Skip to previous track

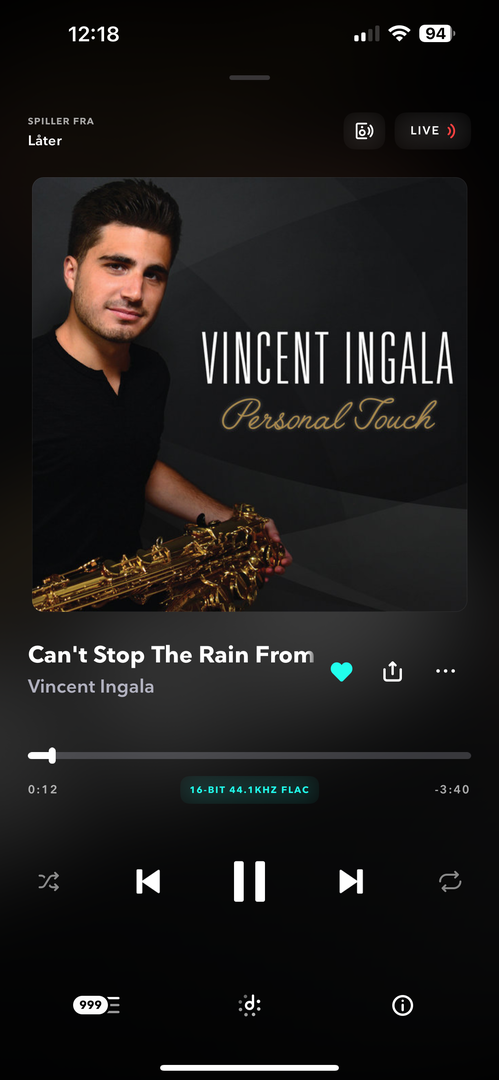pos(148,882)
